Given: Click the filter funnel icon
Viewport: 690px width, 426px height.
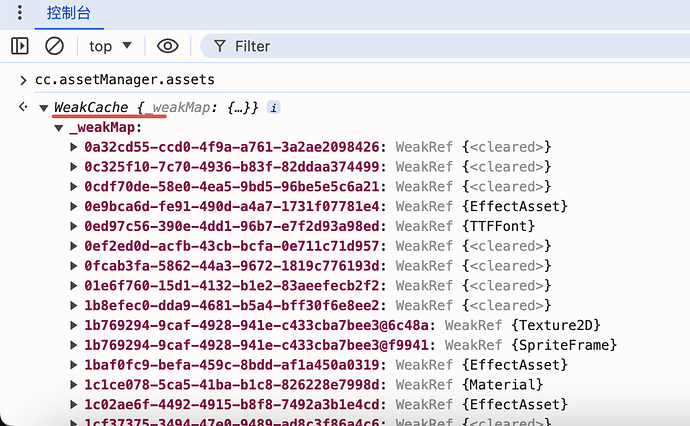Looking at the screenshot, I should 218,46.
